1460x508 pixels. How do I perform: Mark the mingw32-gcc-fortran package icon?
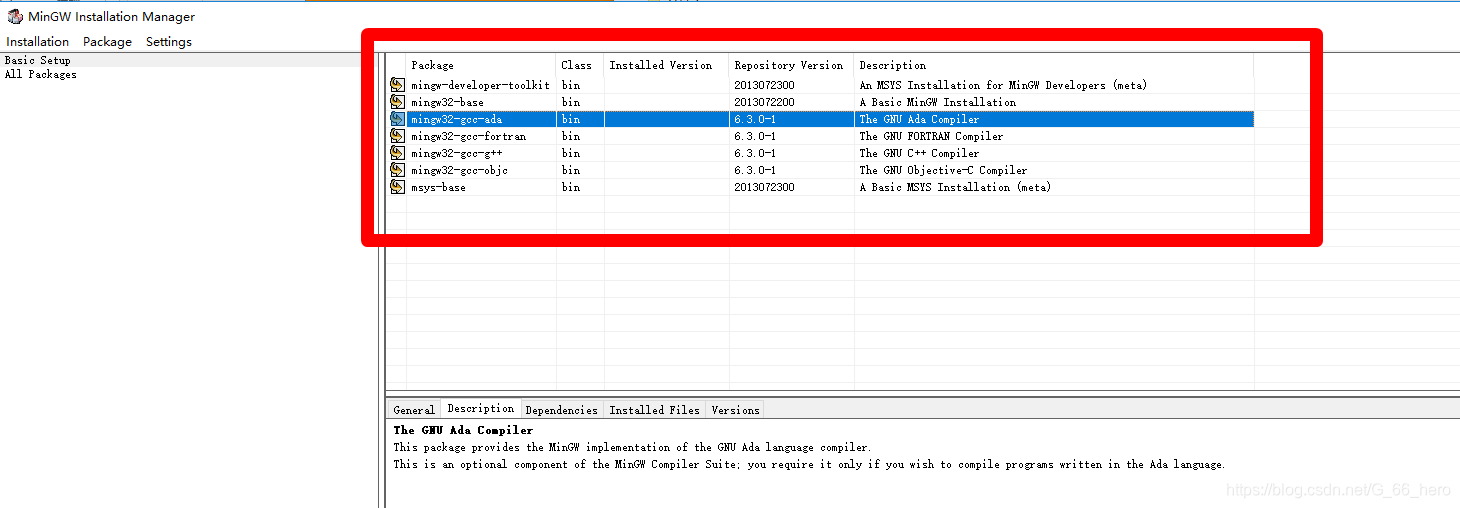coord(397,136)
